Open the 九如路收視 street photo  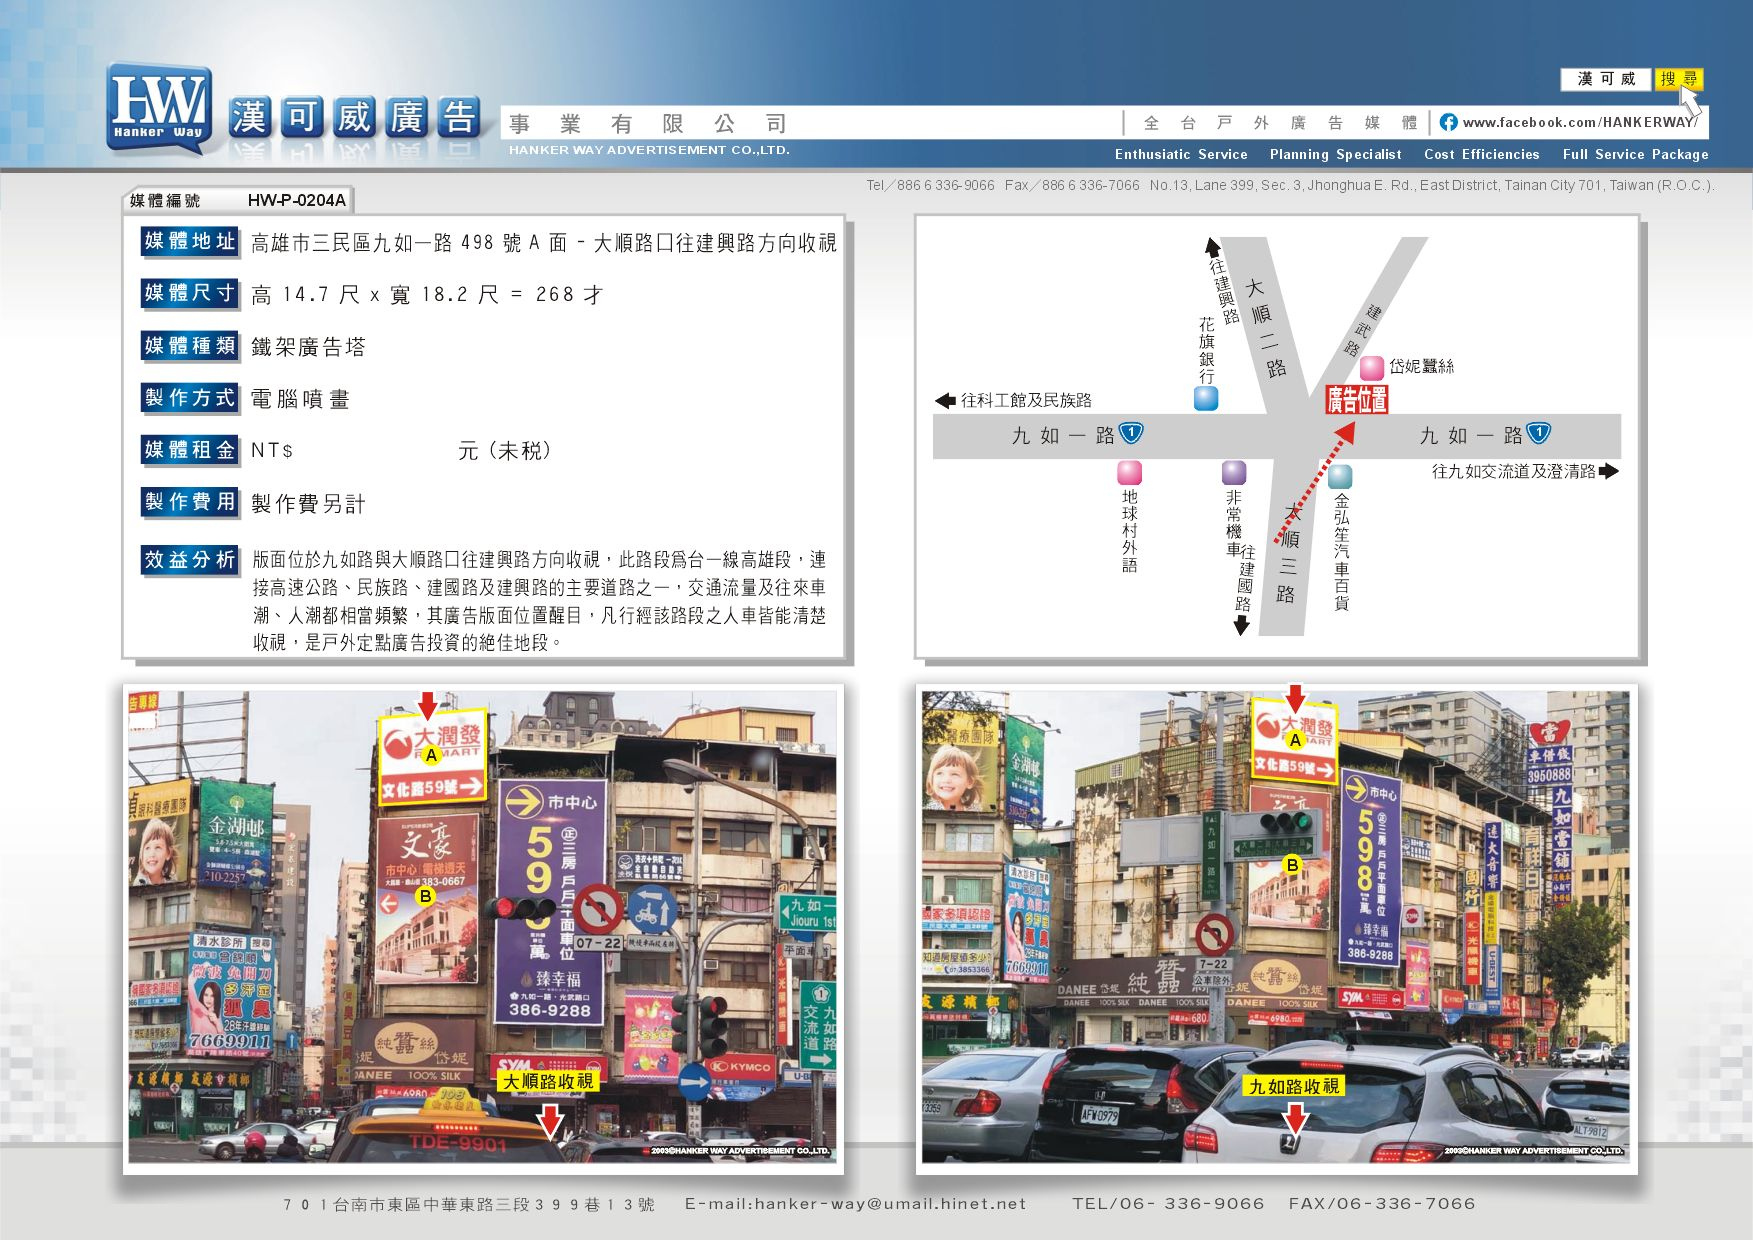tap(1277, 927)
